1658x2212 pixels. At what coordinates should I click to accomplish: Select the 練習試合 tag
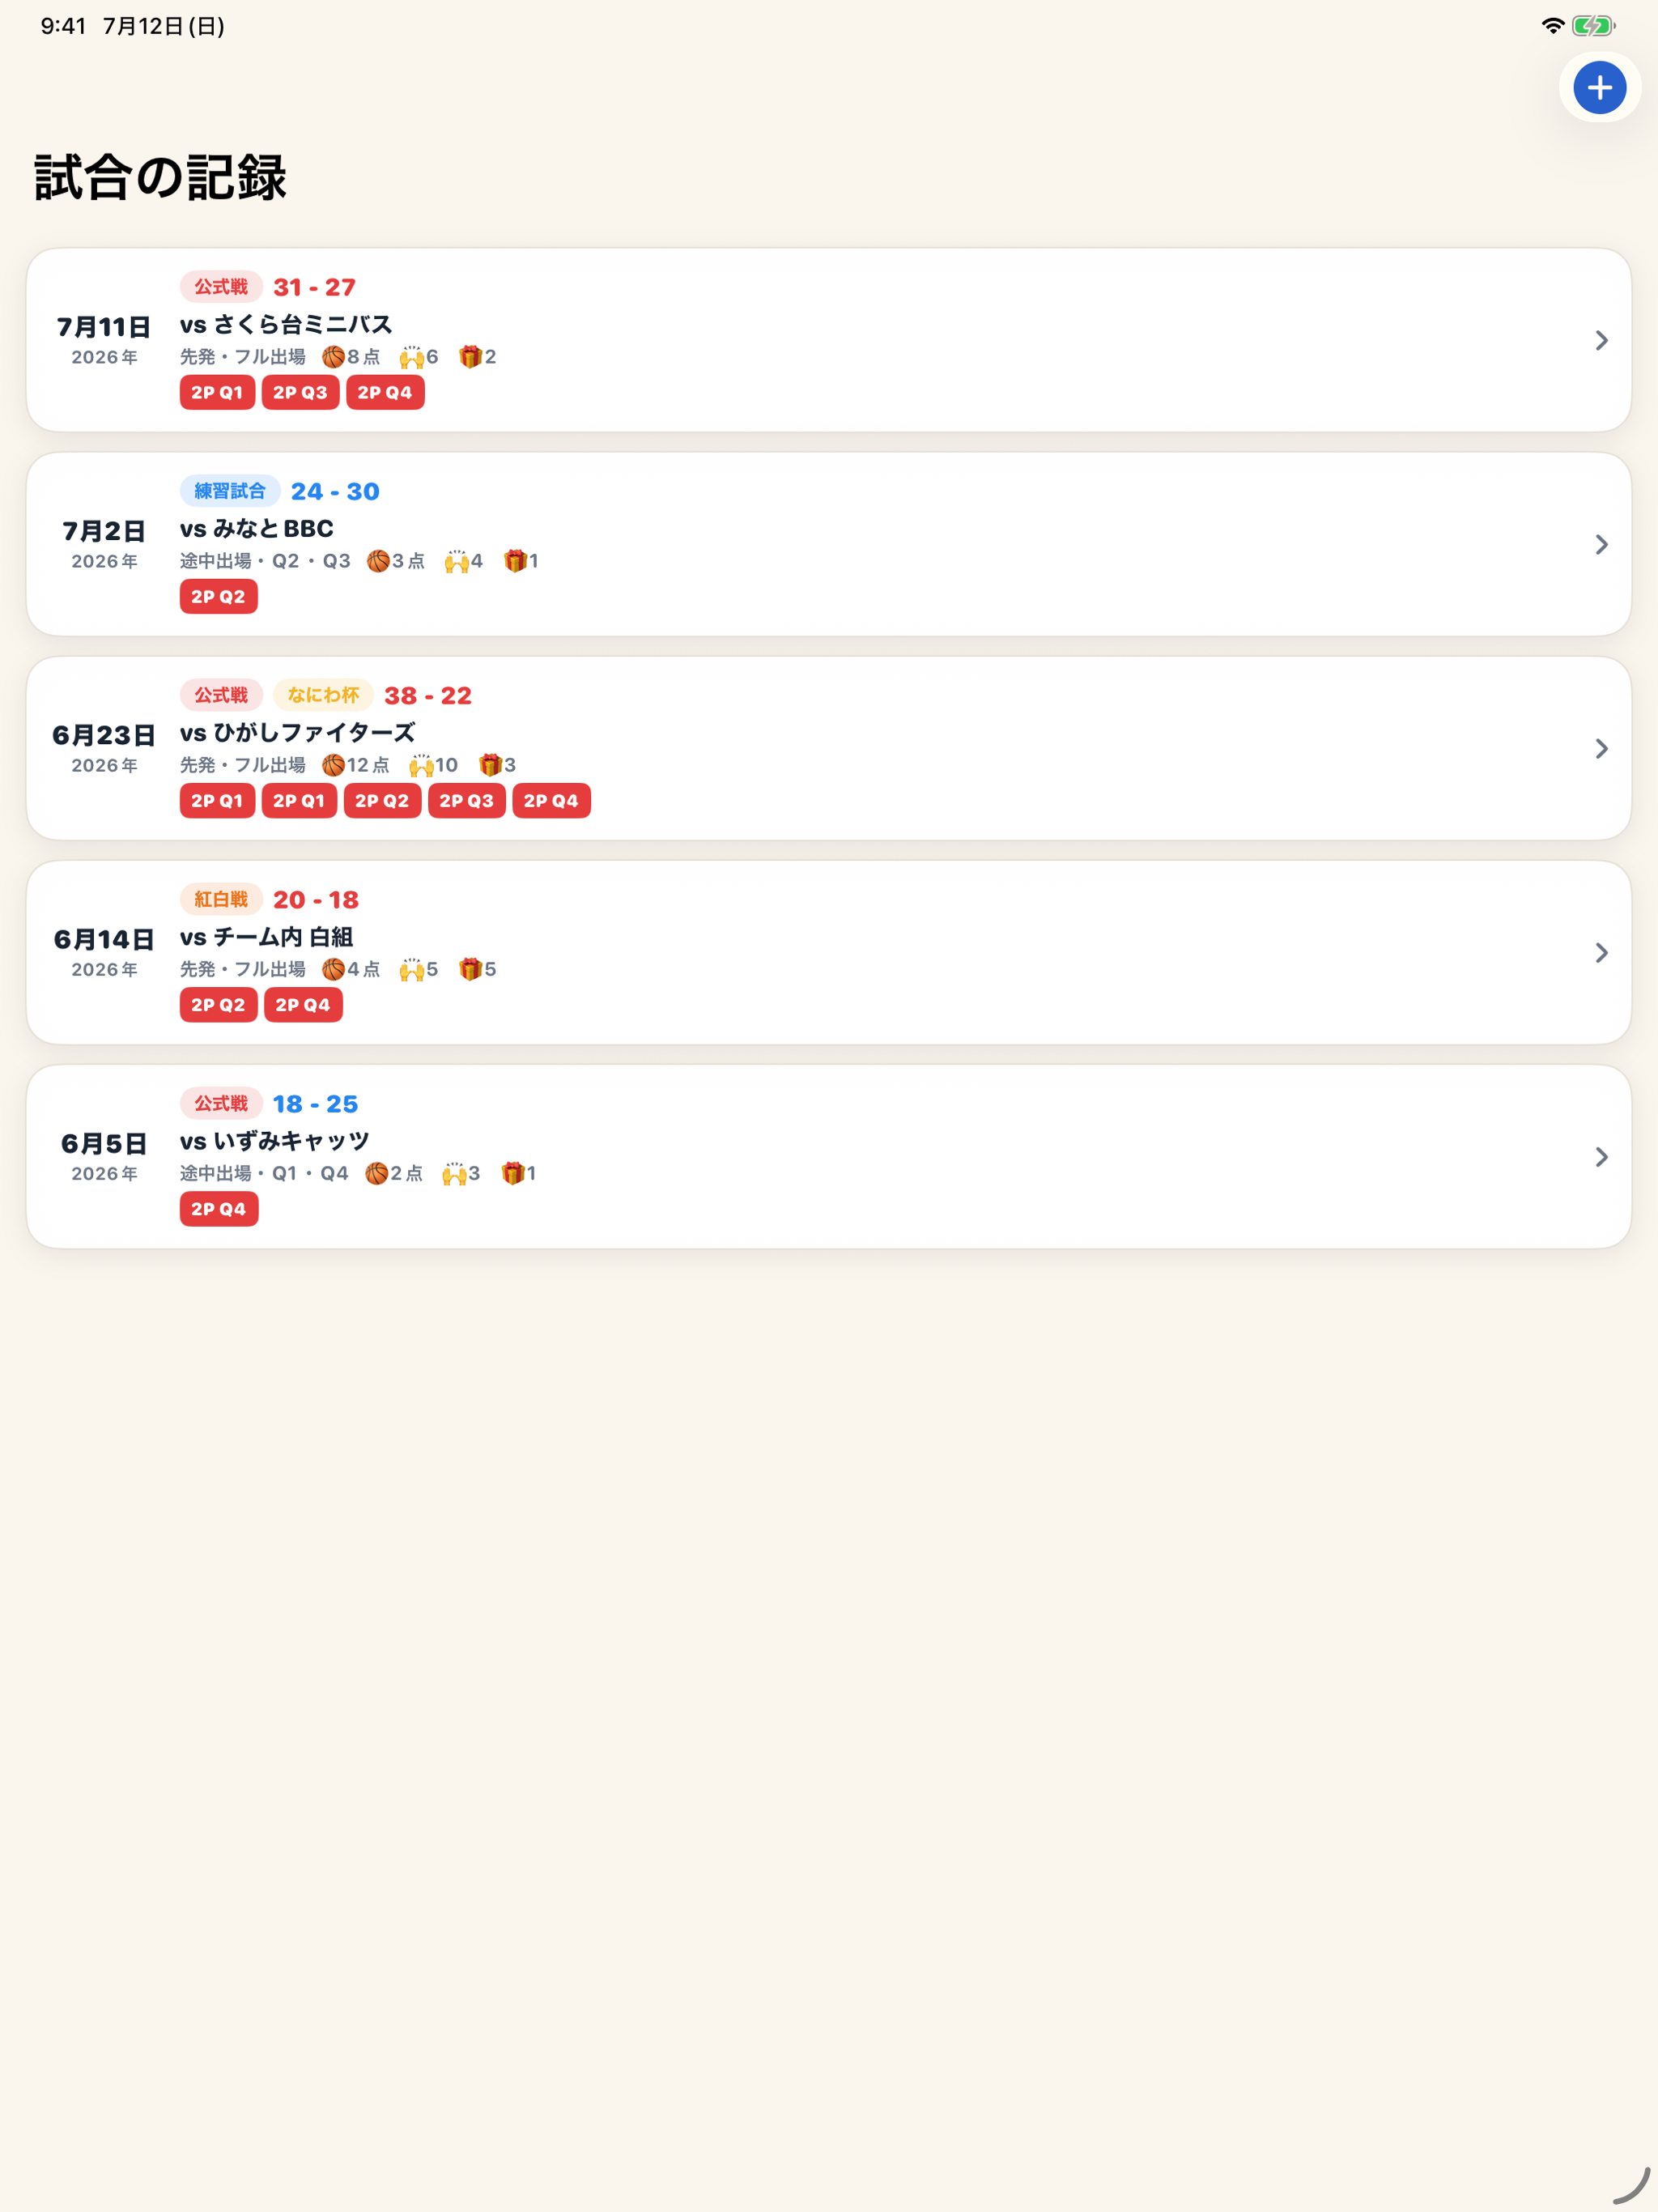click(x=230, y=491)
